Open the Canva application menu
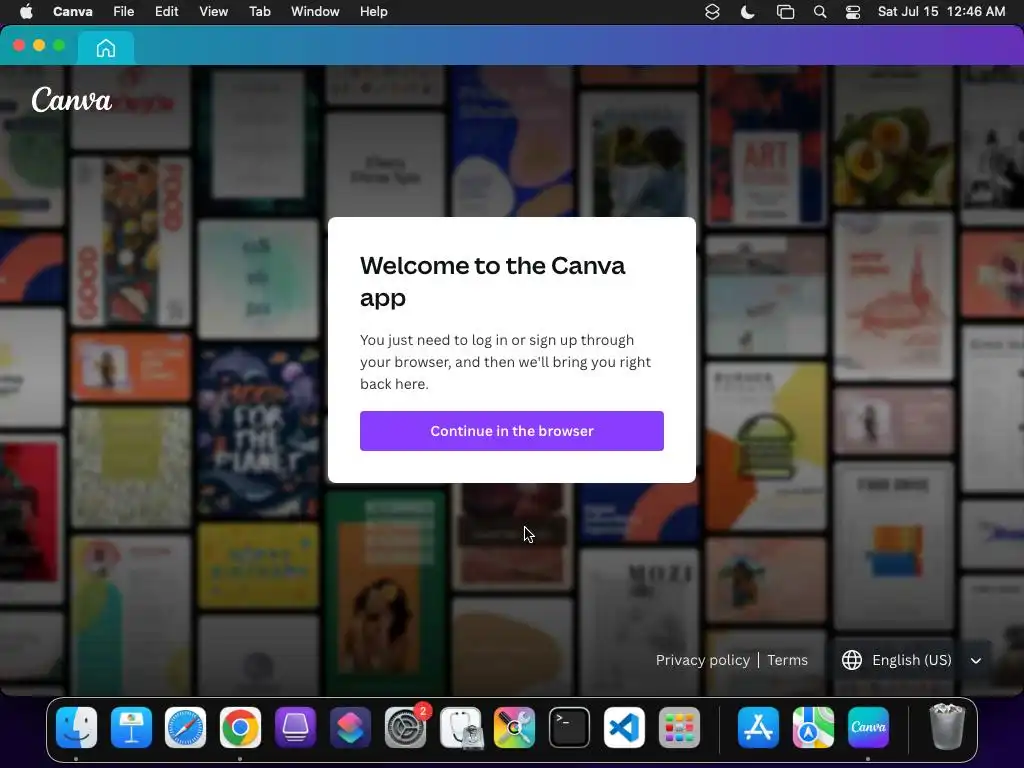 click(72, 12)
